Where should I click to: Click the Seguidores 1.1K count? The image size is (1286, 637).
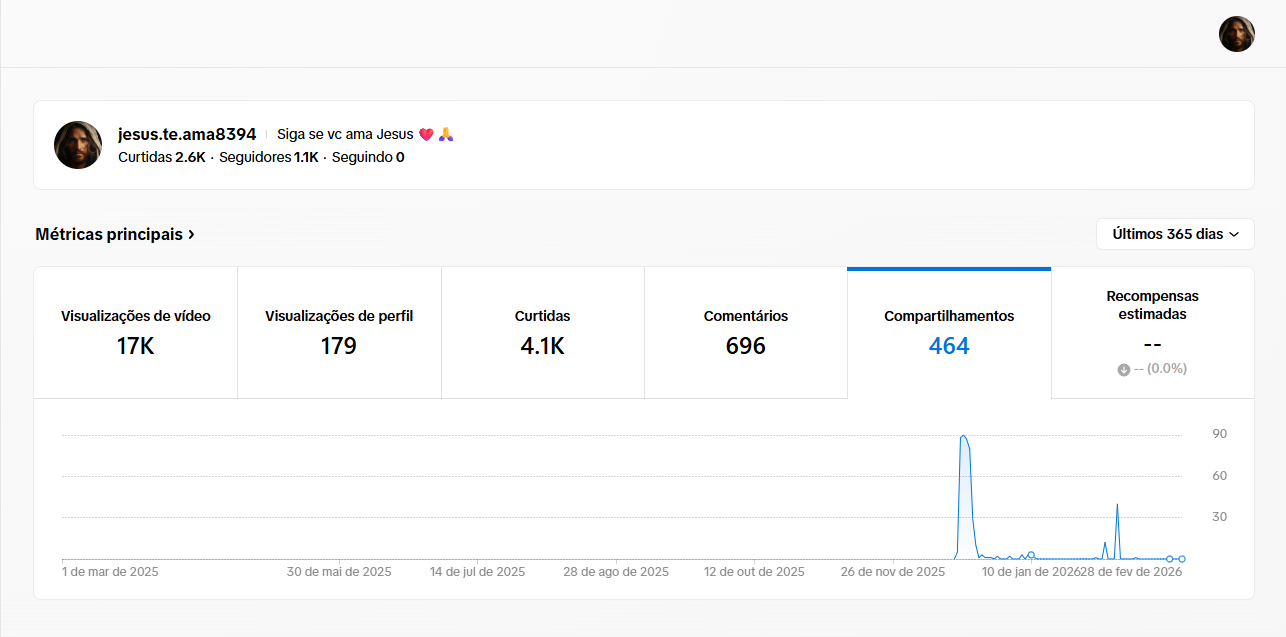click(268, 157)
